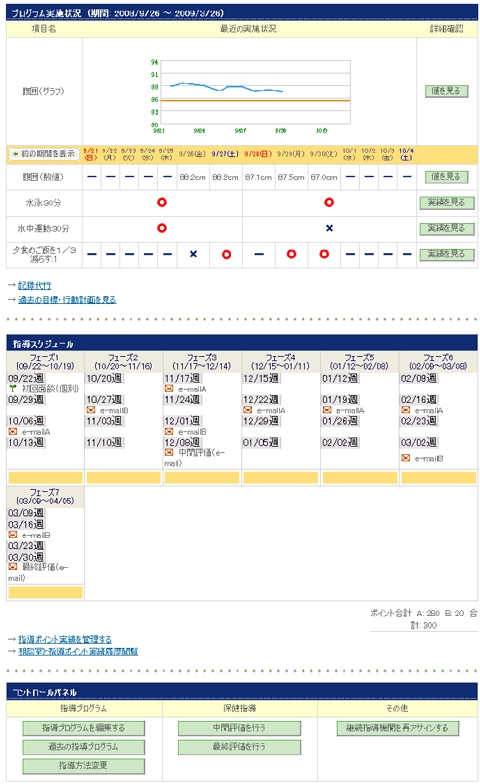Click the yellow bar beneath フェーズ4 column
Viewport: 480px width, 784px height.
[280, 478]
